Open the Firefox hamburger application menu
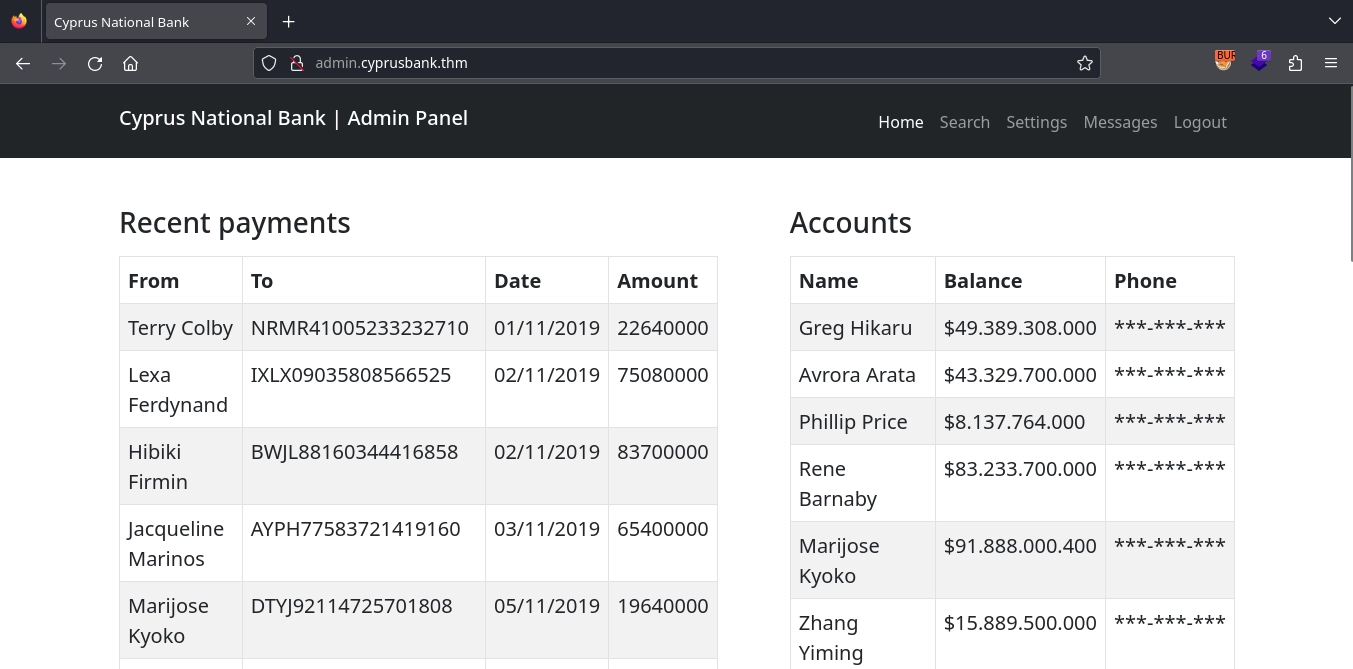Screen dimensions: 1353x669 click(1331, 63)
